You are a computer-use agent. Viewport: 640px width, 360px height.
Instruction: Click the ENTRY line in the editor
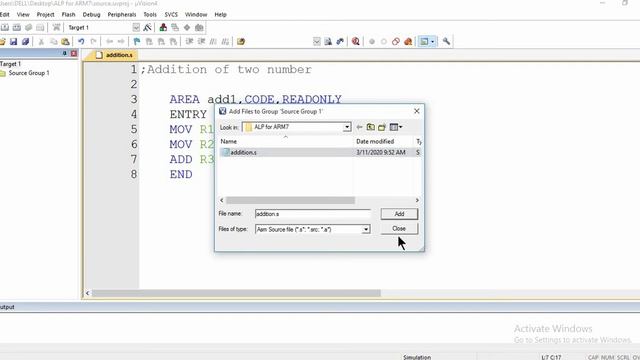coord(188,114)
